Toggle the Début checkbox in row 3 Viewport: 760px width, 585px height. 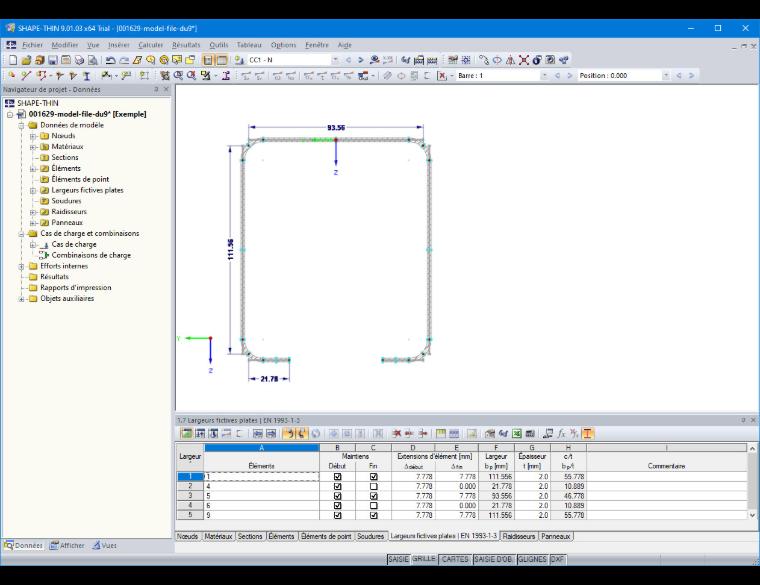337,496
